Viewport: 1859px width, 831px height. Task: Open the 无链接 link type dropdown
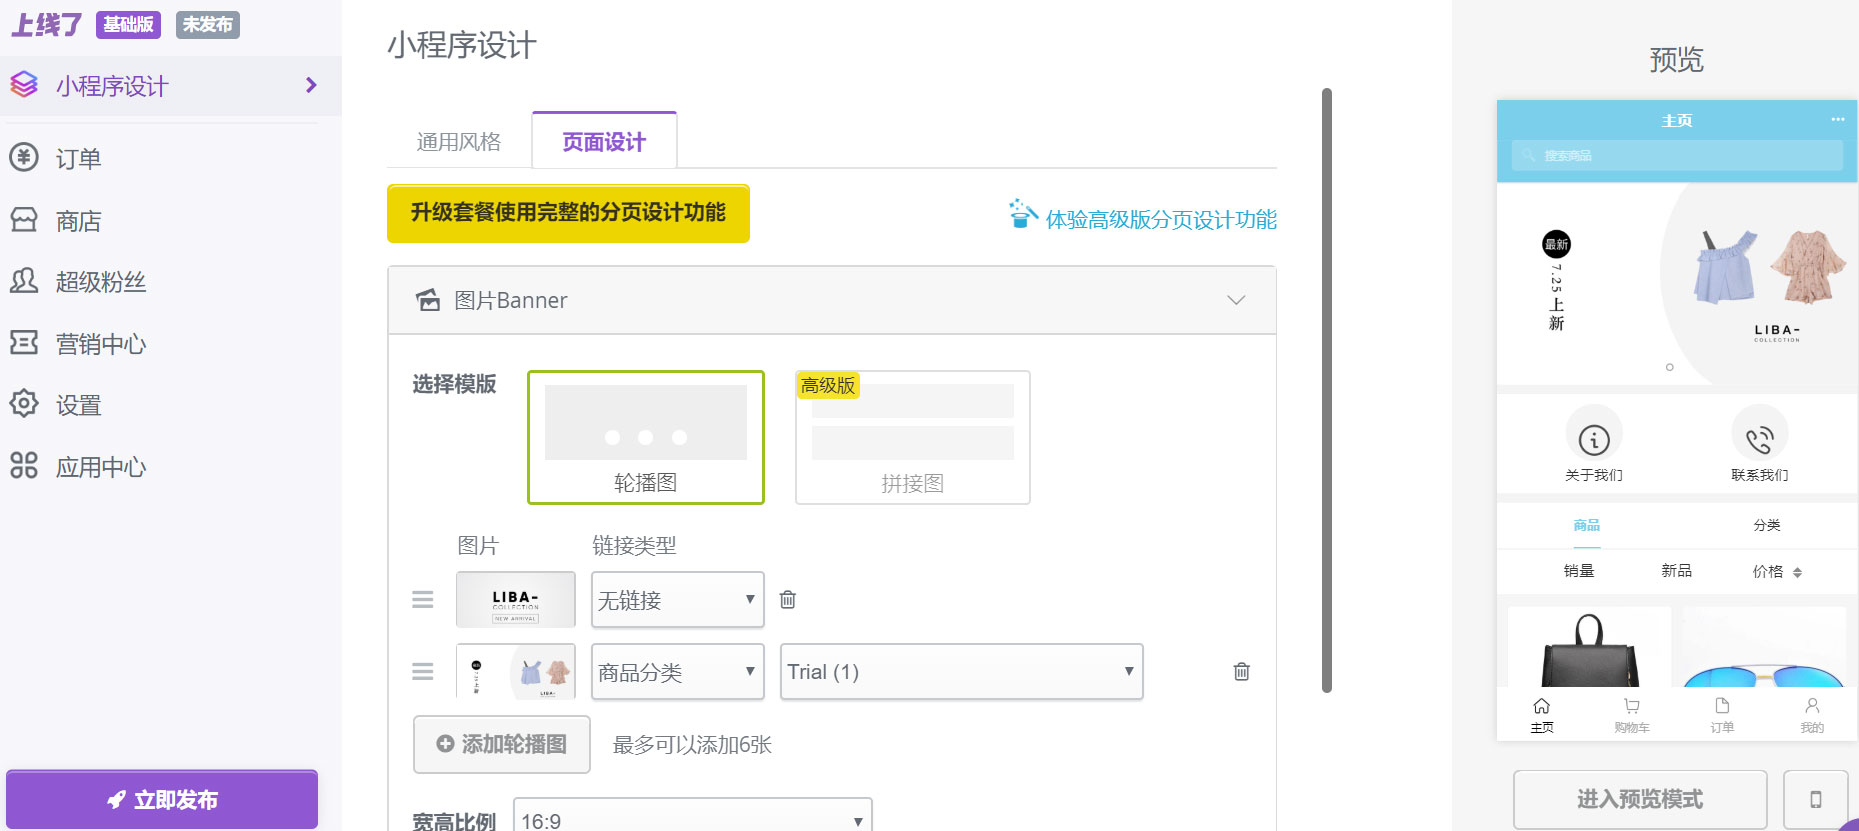(678, 600)
